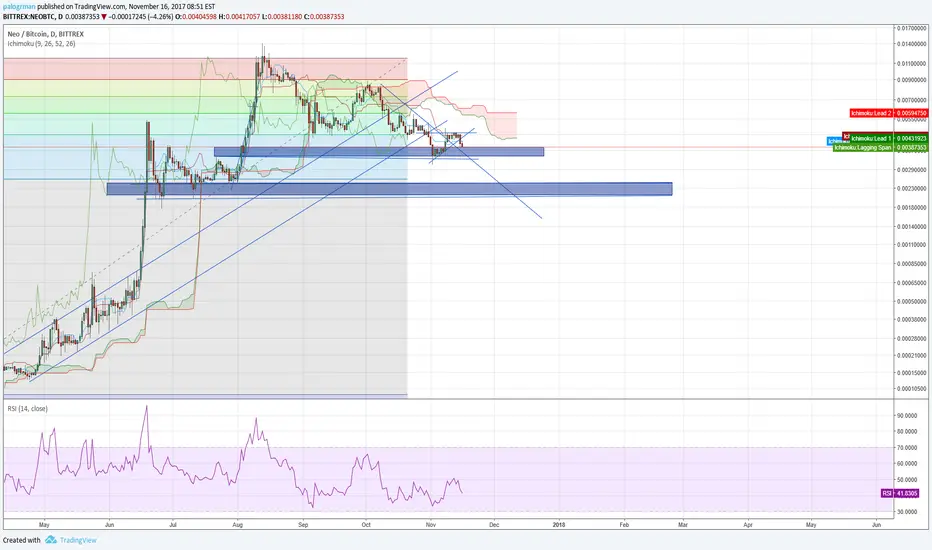Viewport: 932px width, 550px height.
Task: Click the 0.00900000 price axis label
Action: pyautogui.click(x=912, y=80)
